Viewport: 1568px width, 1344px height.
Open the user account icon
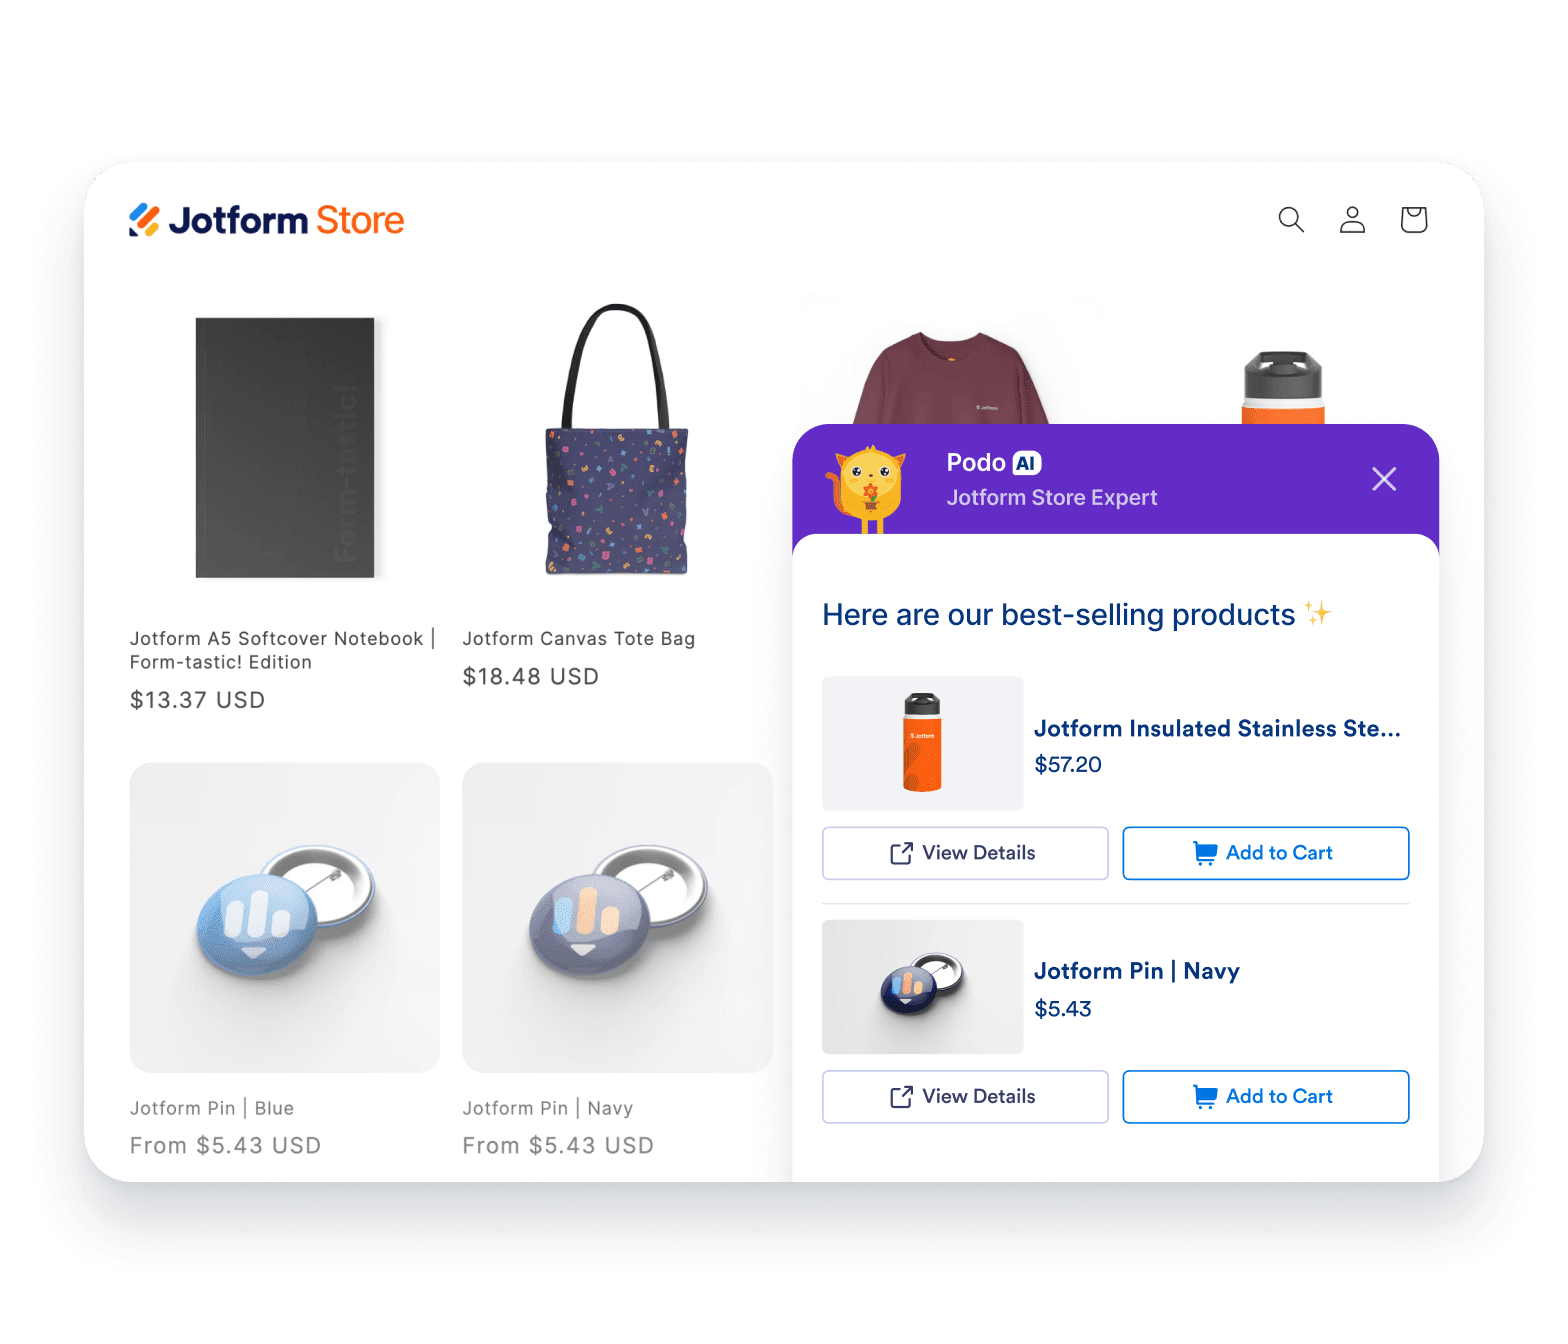[x=1352, y=220]
